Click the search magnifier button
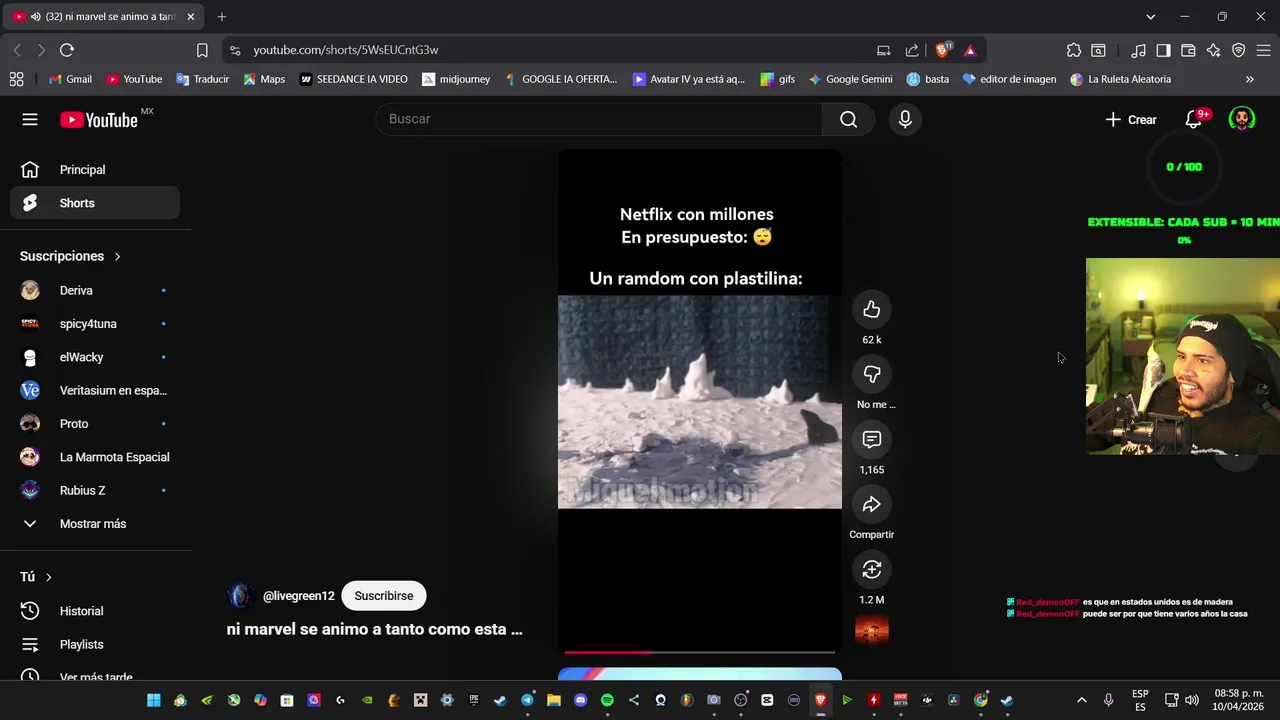This screenshot has height=720, width=1280. [849, 120]
